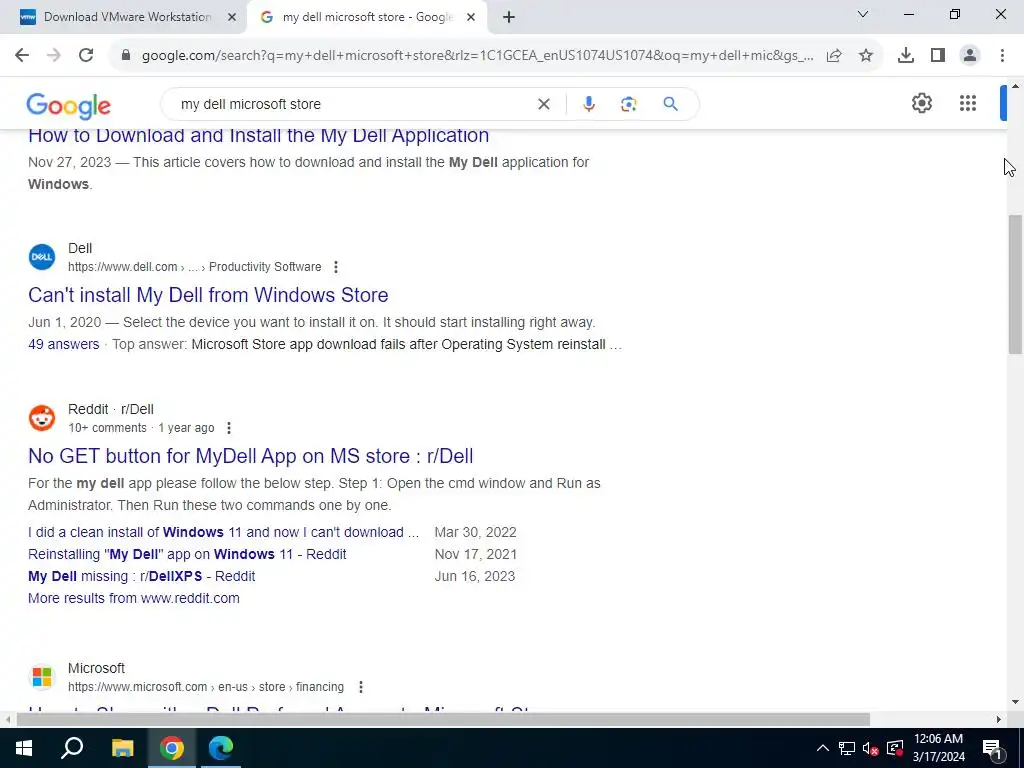Open the Windows notification center
Viewport: 1024px width, 768px height.
click(x=992, y=748)
